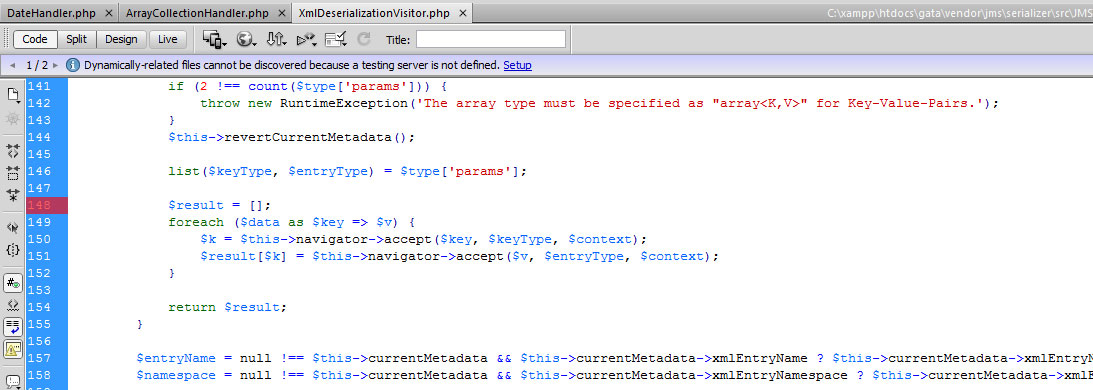Viewport: 1093px width, 390px height.
Task: Click line number 154 in gutter
Action: click(x=38, y=308)
